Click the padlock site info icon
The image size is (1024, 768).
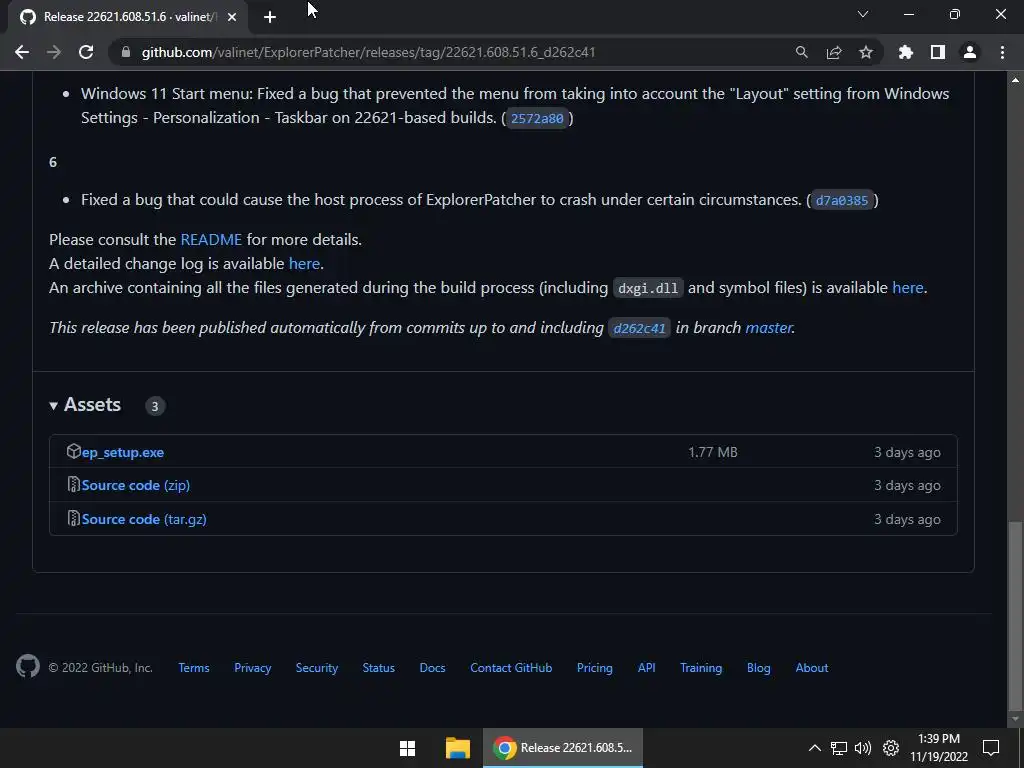point(126,52)
